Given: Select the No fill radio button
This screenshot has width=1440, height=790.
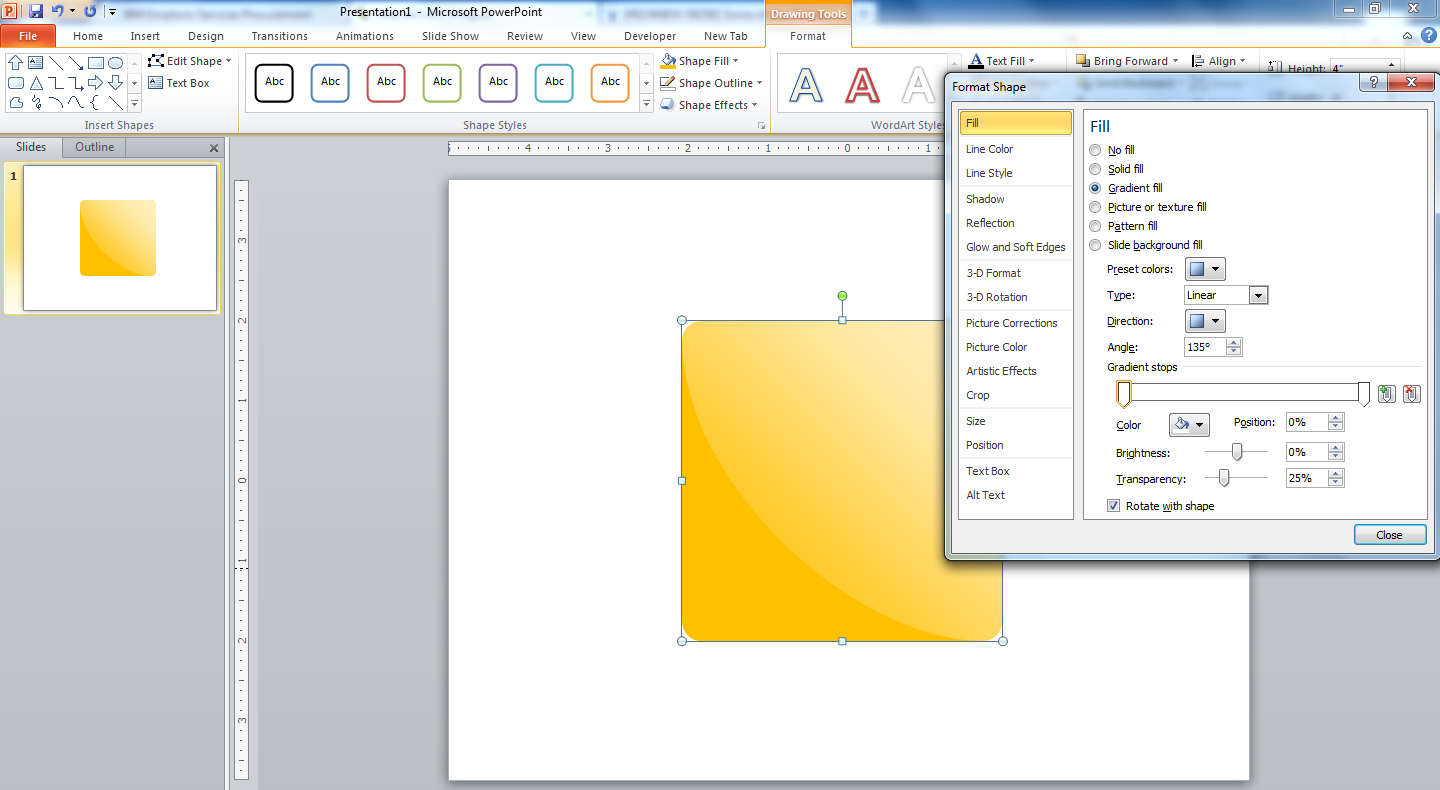Looking at the screenshot, I should coord(1095,150).
